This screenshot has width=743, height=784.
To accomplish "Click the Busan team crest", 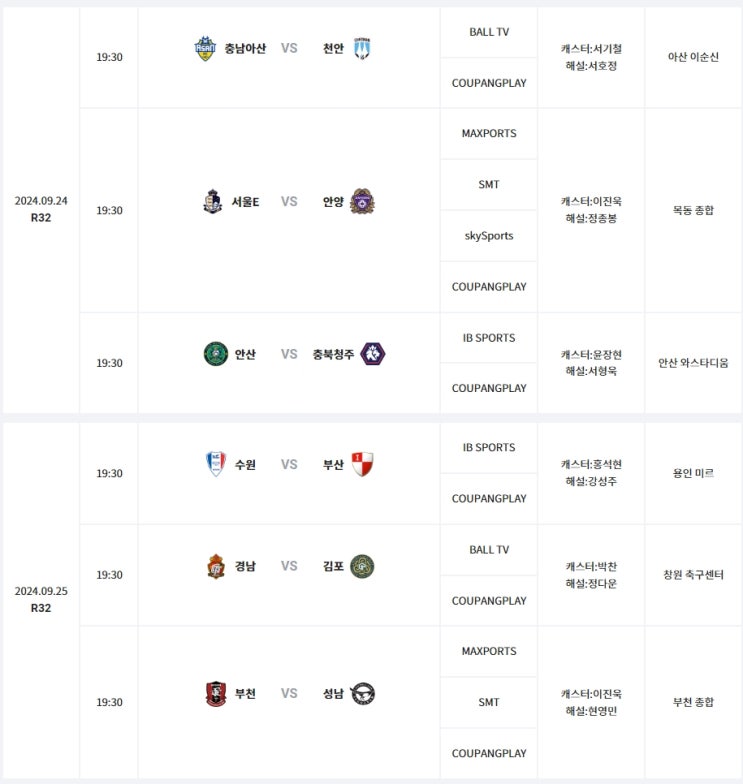I will pyautogui.click(x=362, y=464).
